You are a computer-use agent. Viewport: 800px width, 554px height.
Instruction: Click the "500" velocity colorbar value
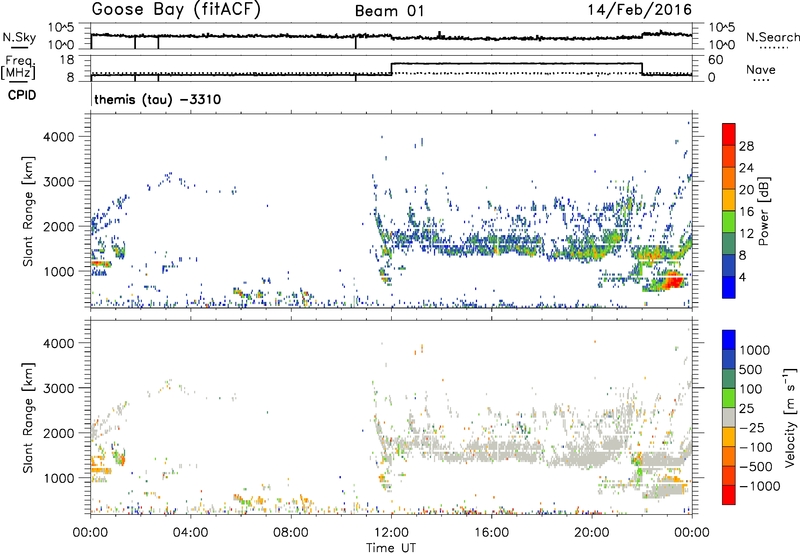point(751,370)
